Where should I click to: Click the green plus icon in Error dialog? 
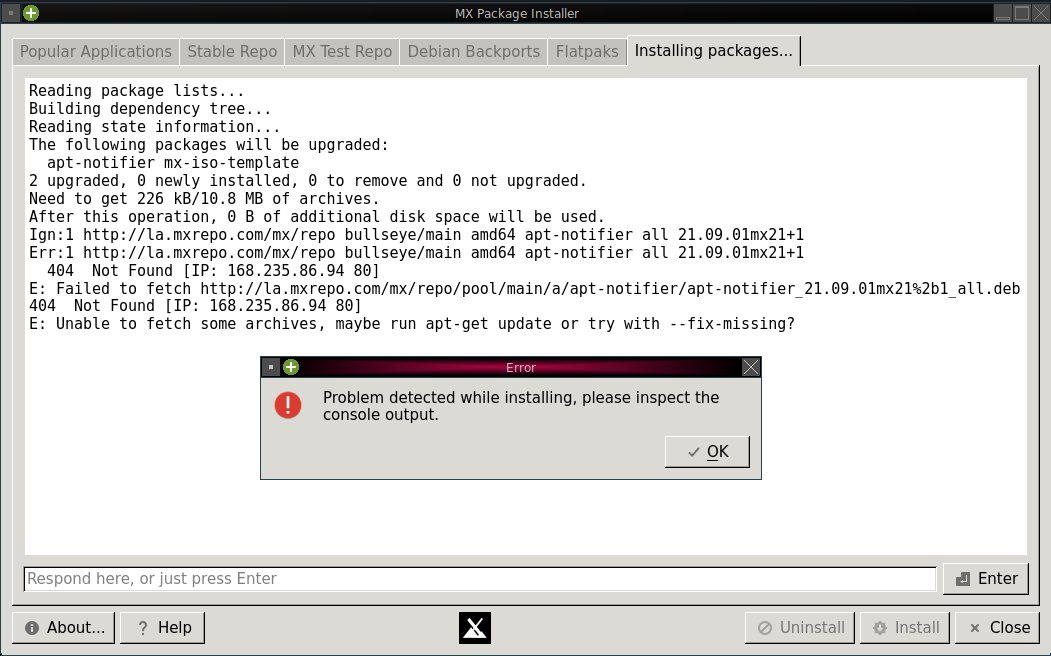coord(291,367)
